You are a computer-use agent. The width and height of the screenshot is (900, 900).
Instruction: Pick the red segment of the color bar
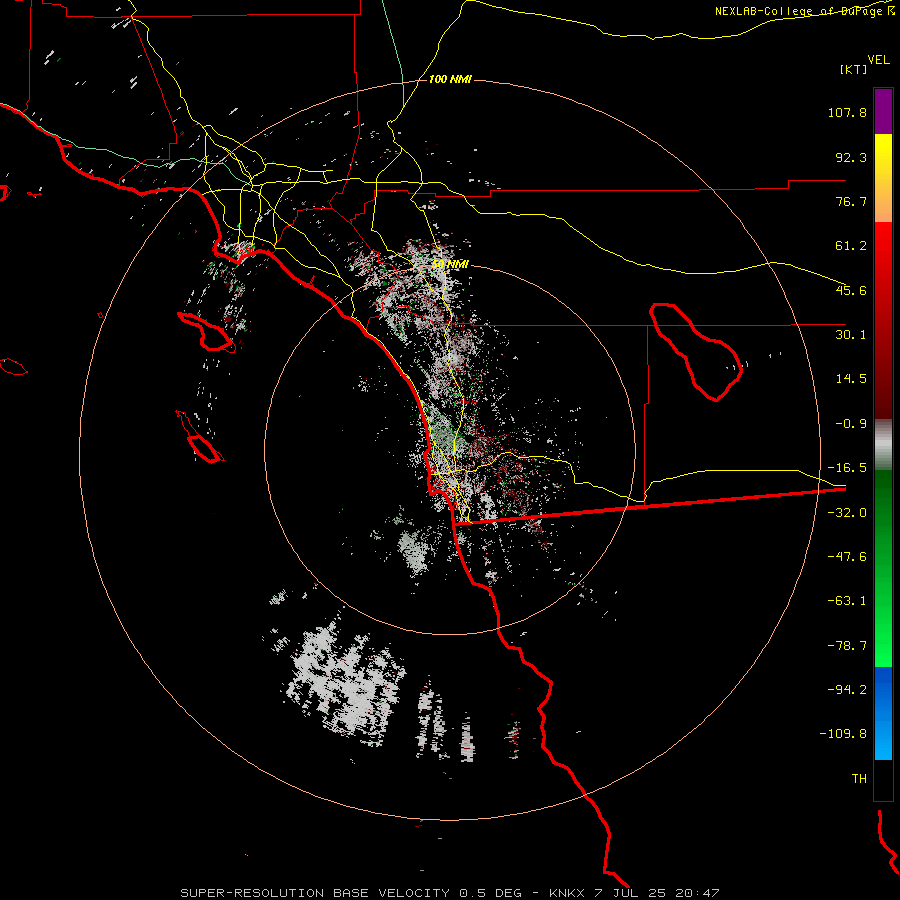click(883, 320)
